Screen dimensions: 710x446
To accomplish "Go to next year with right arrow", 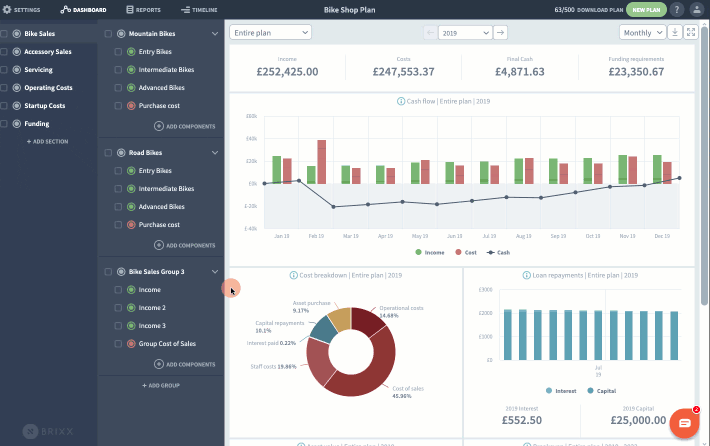I will pos(500,33).
